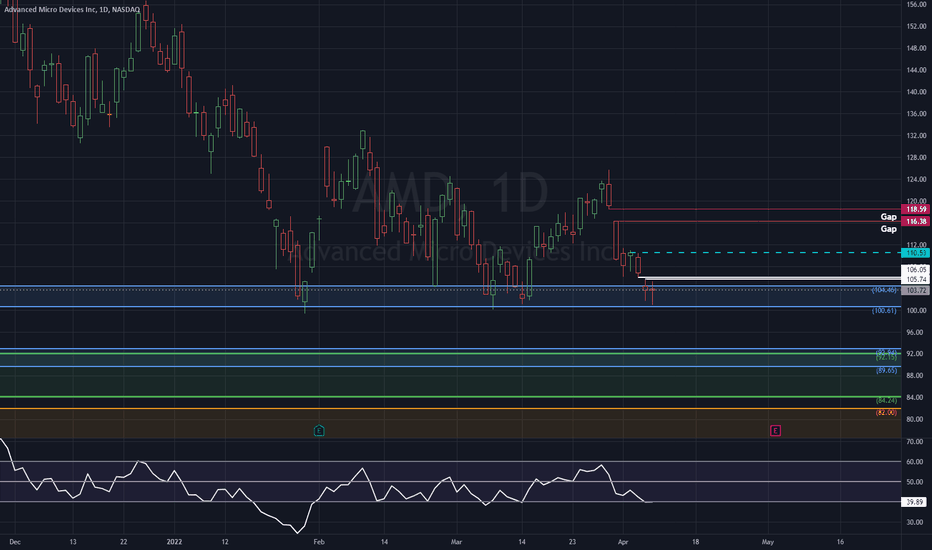932x550 pixels.
Task: Select the orange (82.00) level label
Action: [x=886, y=413]
